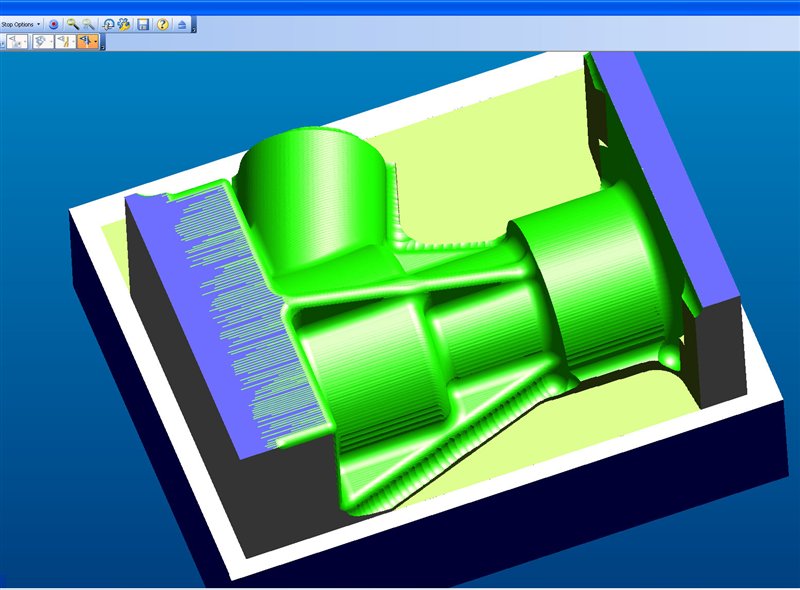Toggle the orange highlighted verification mode button
Screen dimensions: 800x590
tap(85, 42)
